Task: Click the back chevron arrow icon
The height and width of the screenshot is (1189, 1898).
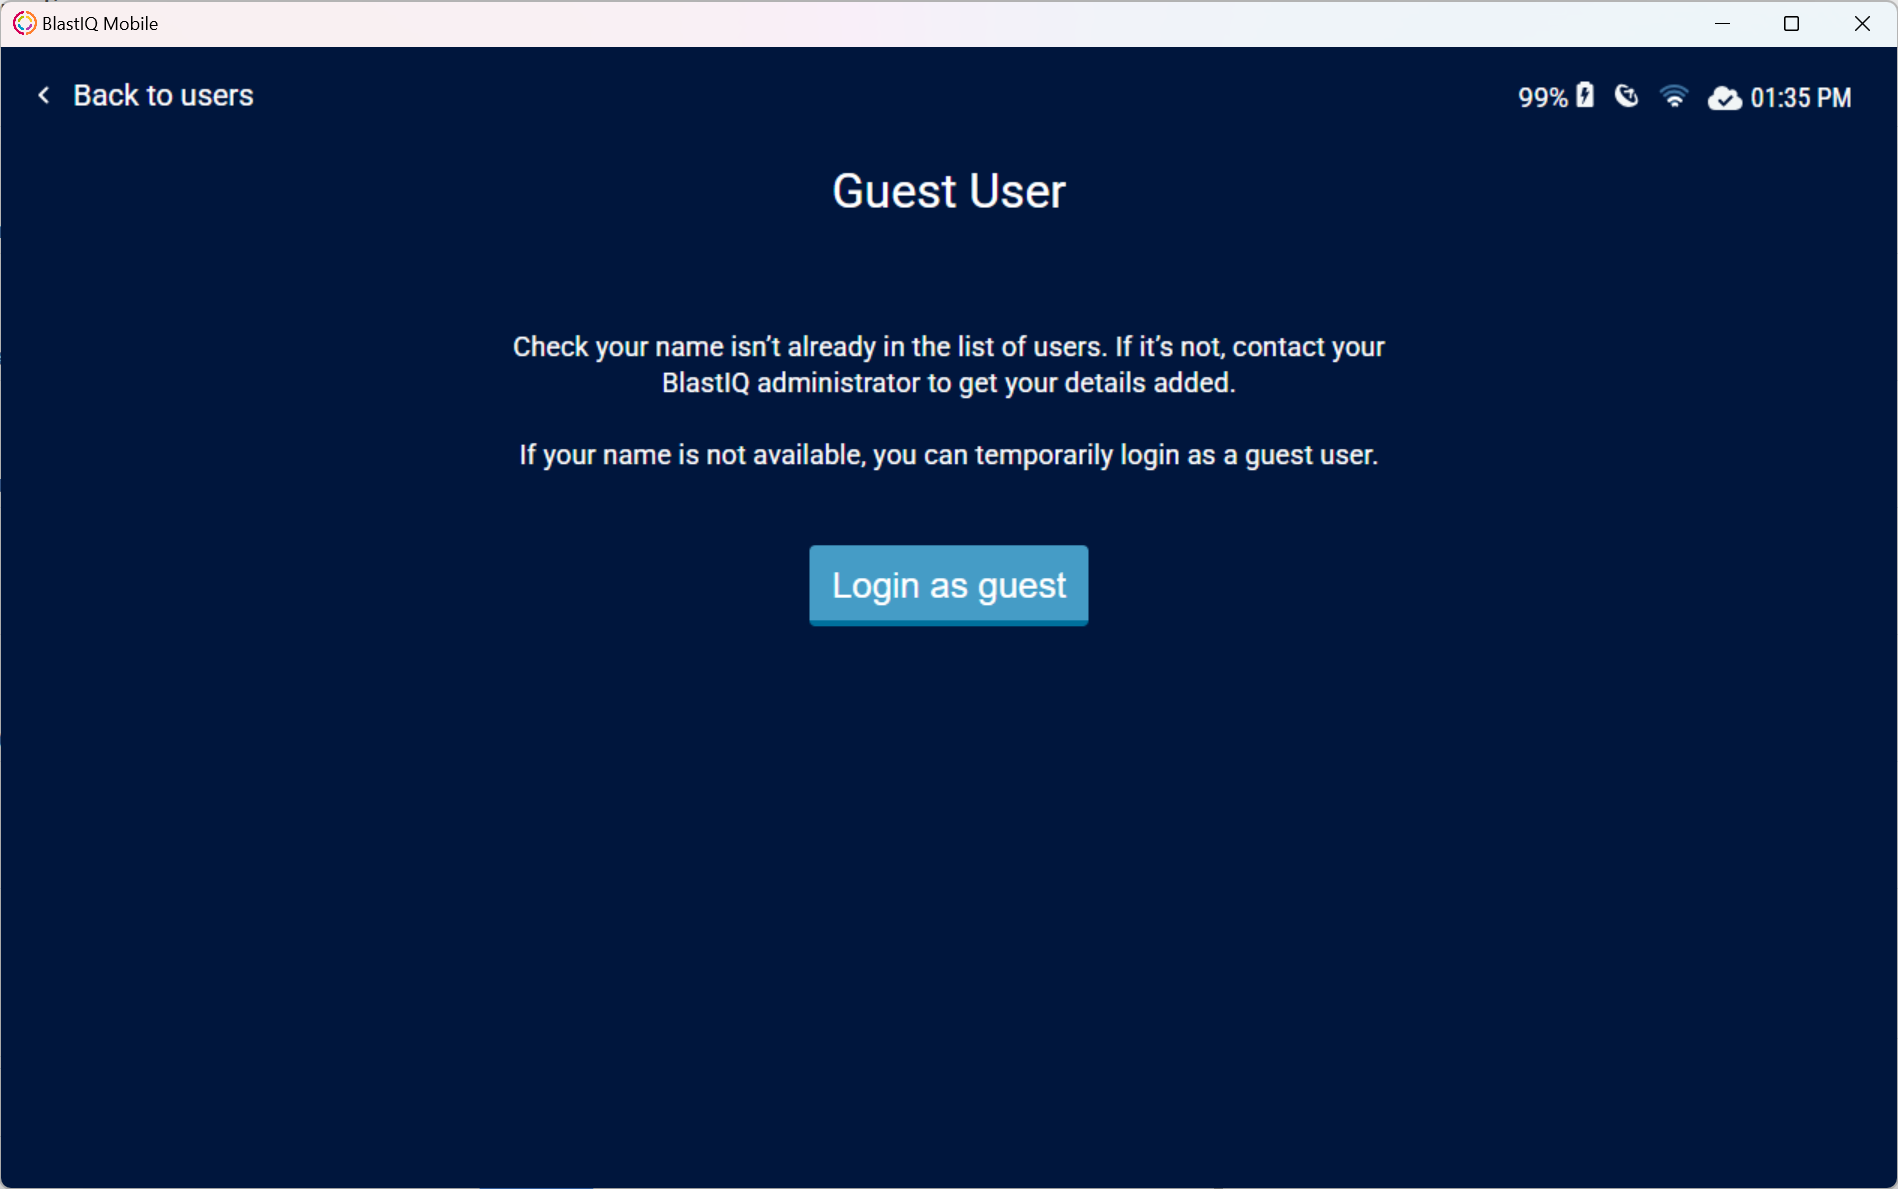Action: [x=44, y=95]
